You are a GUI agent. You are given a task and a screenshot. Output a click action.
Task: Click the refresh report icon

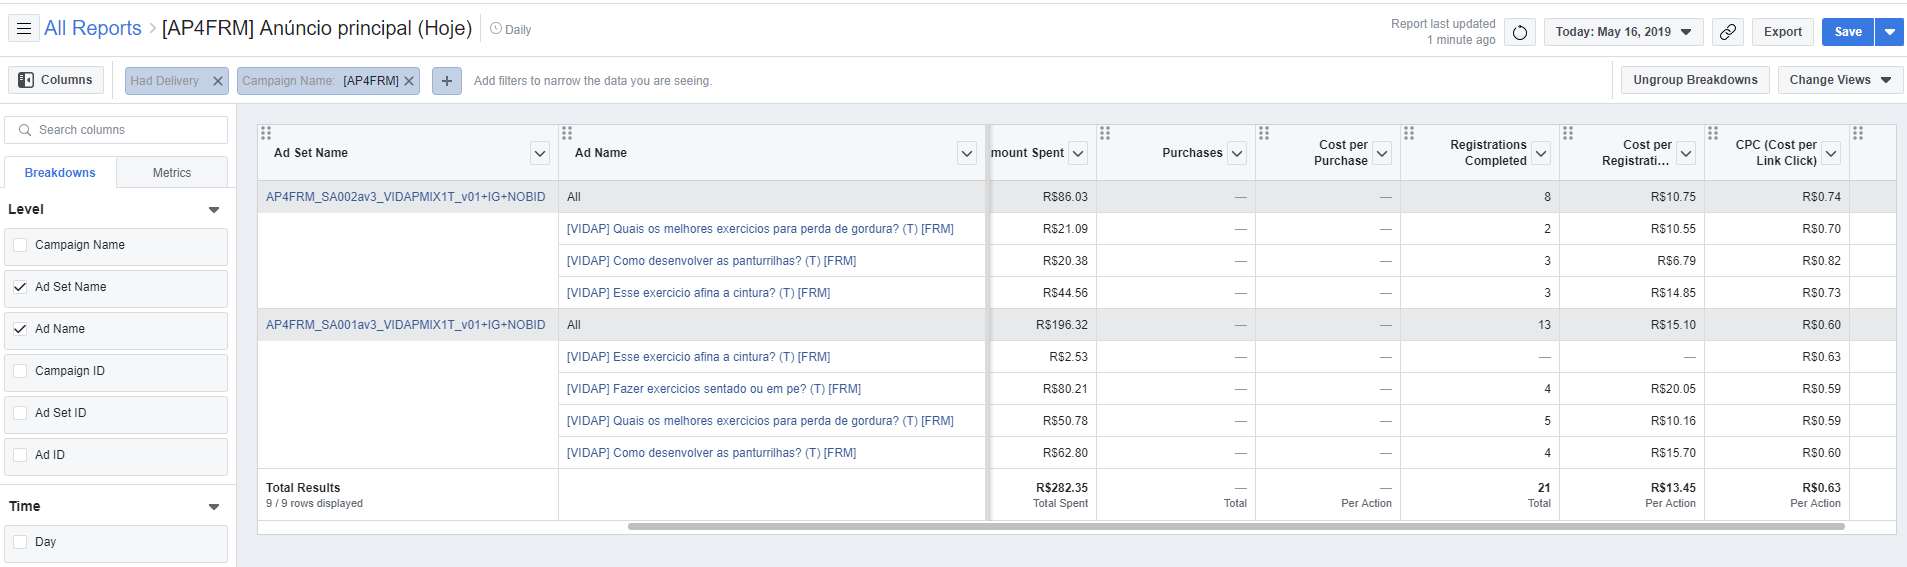pos(1519,32)
